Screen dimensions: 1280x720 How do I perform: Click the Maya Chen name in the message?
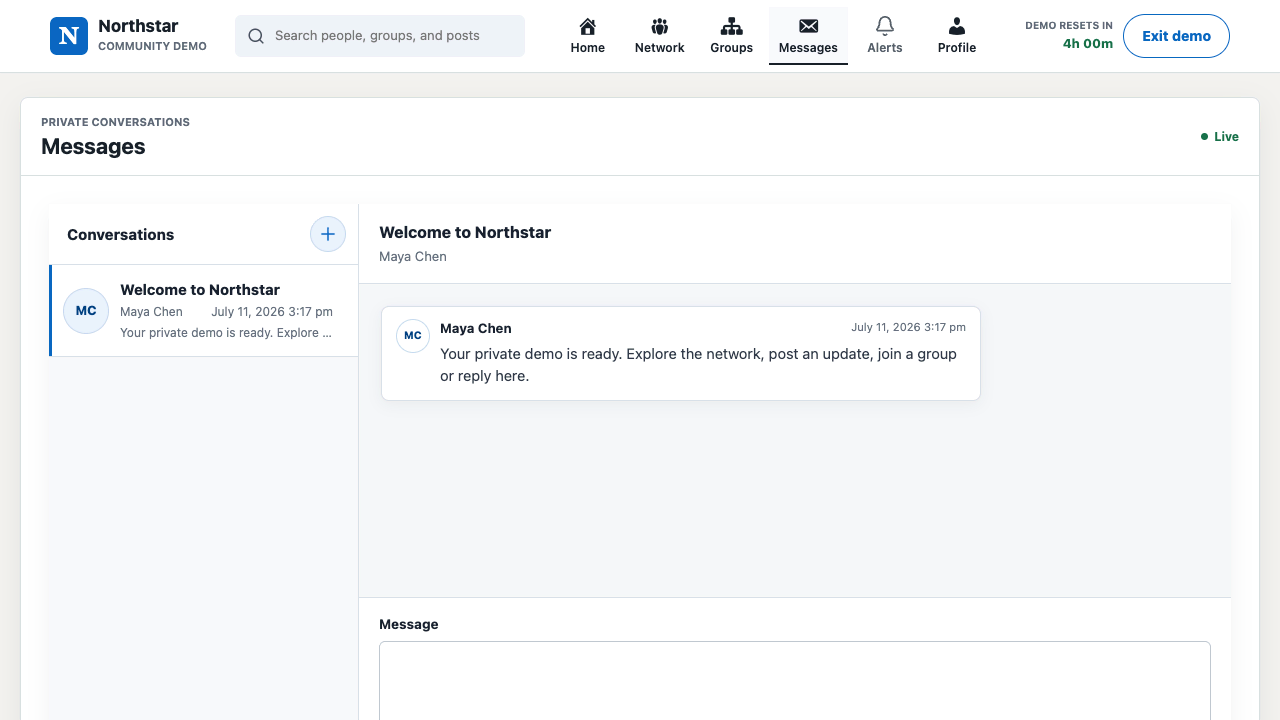tap(476, 328)
